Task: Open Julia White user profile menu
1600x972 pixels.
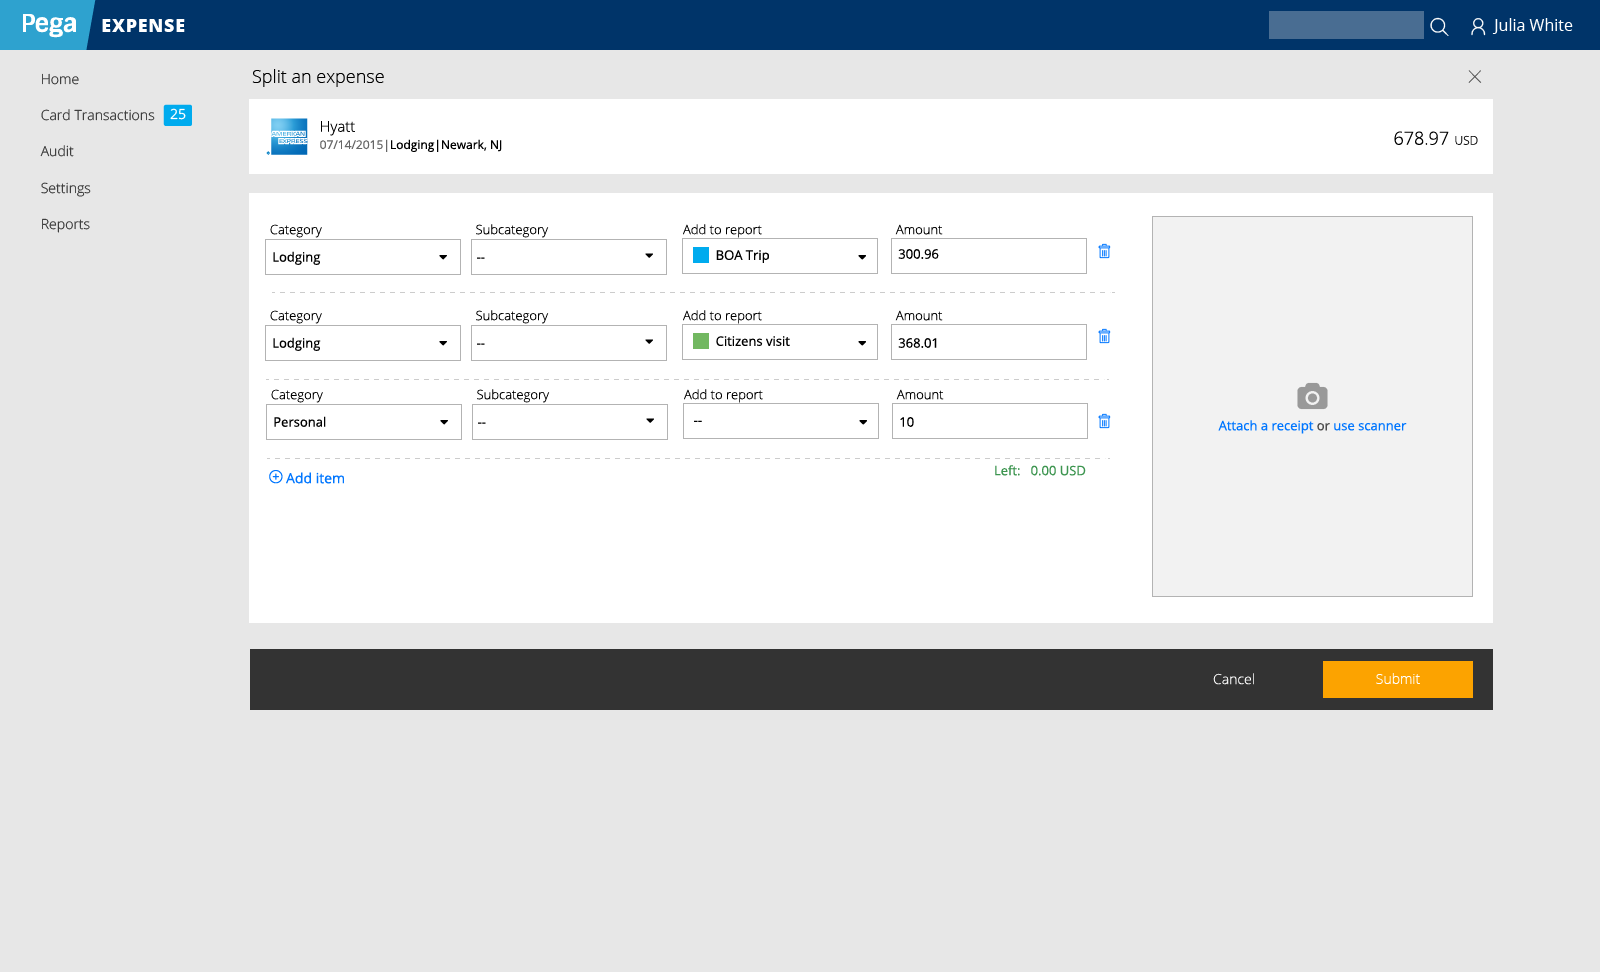Action: tap(1521, 26)
